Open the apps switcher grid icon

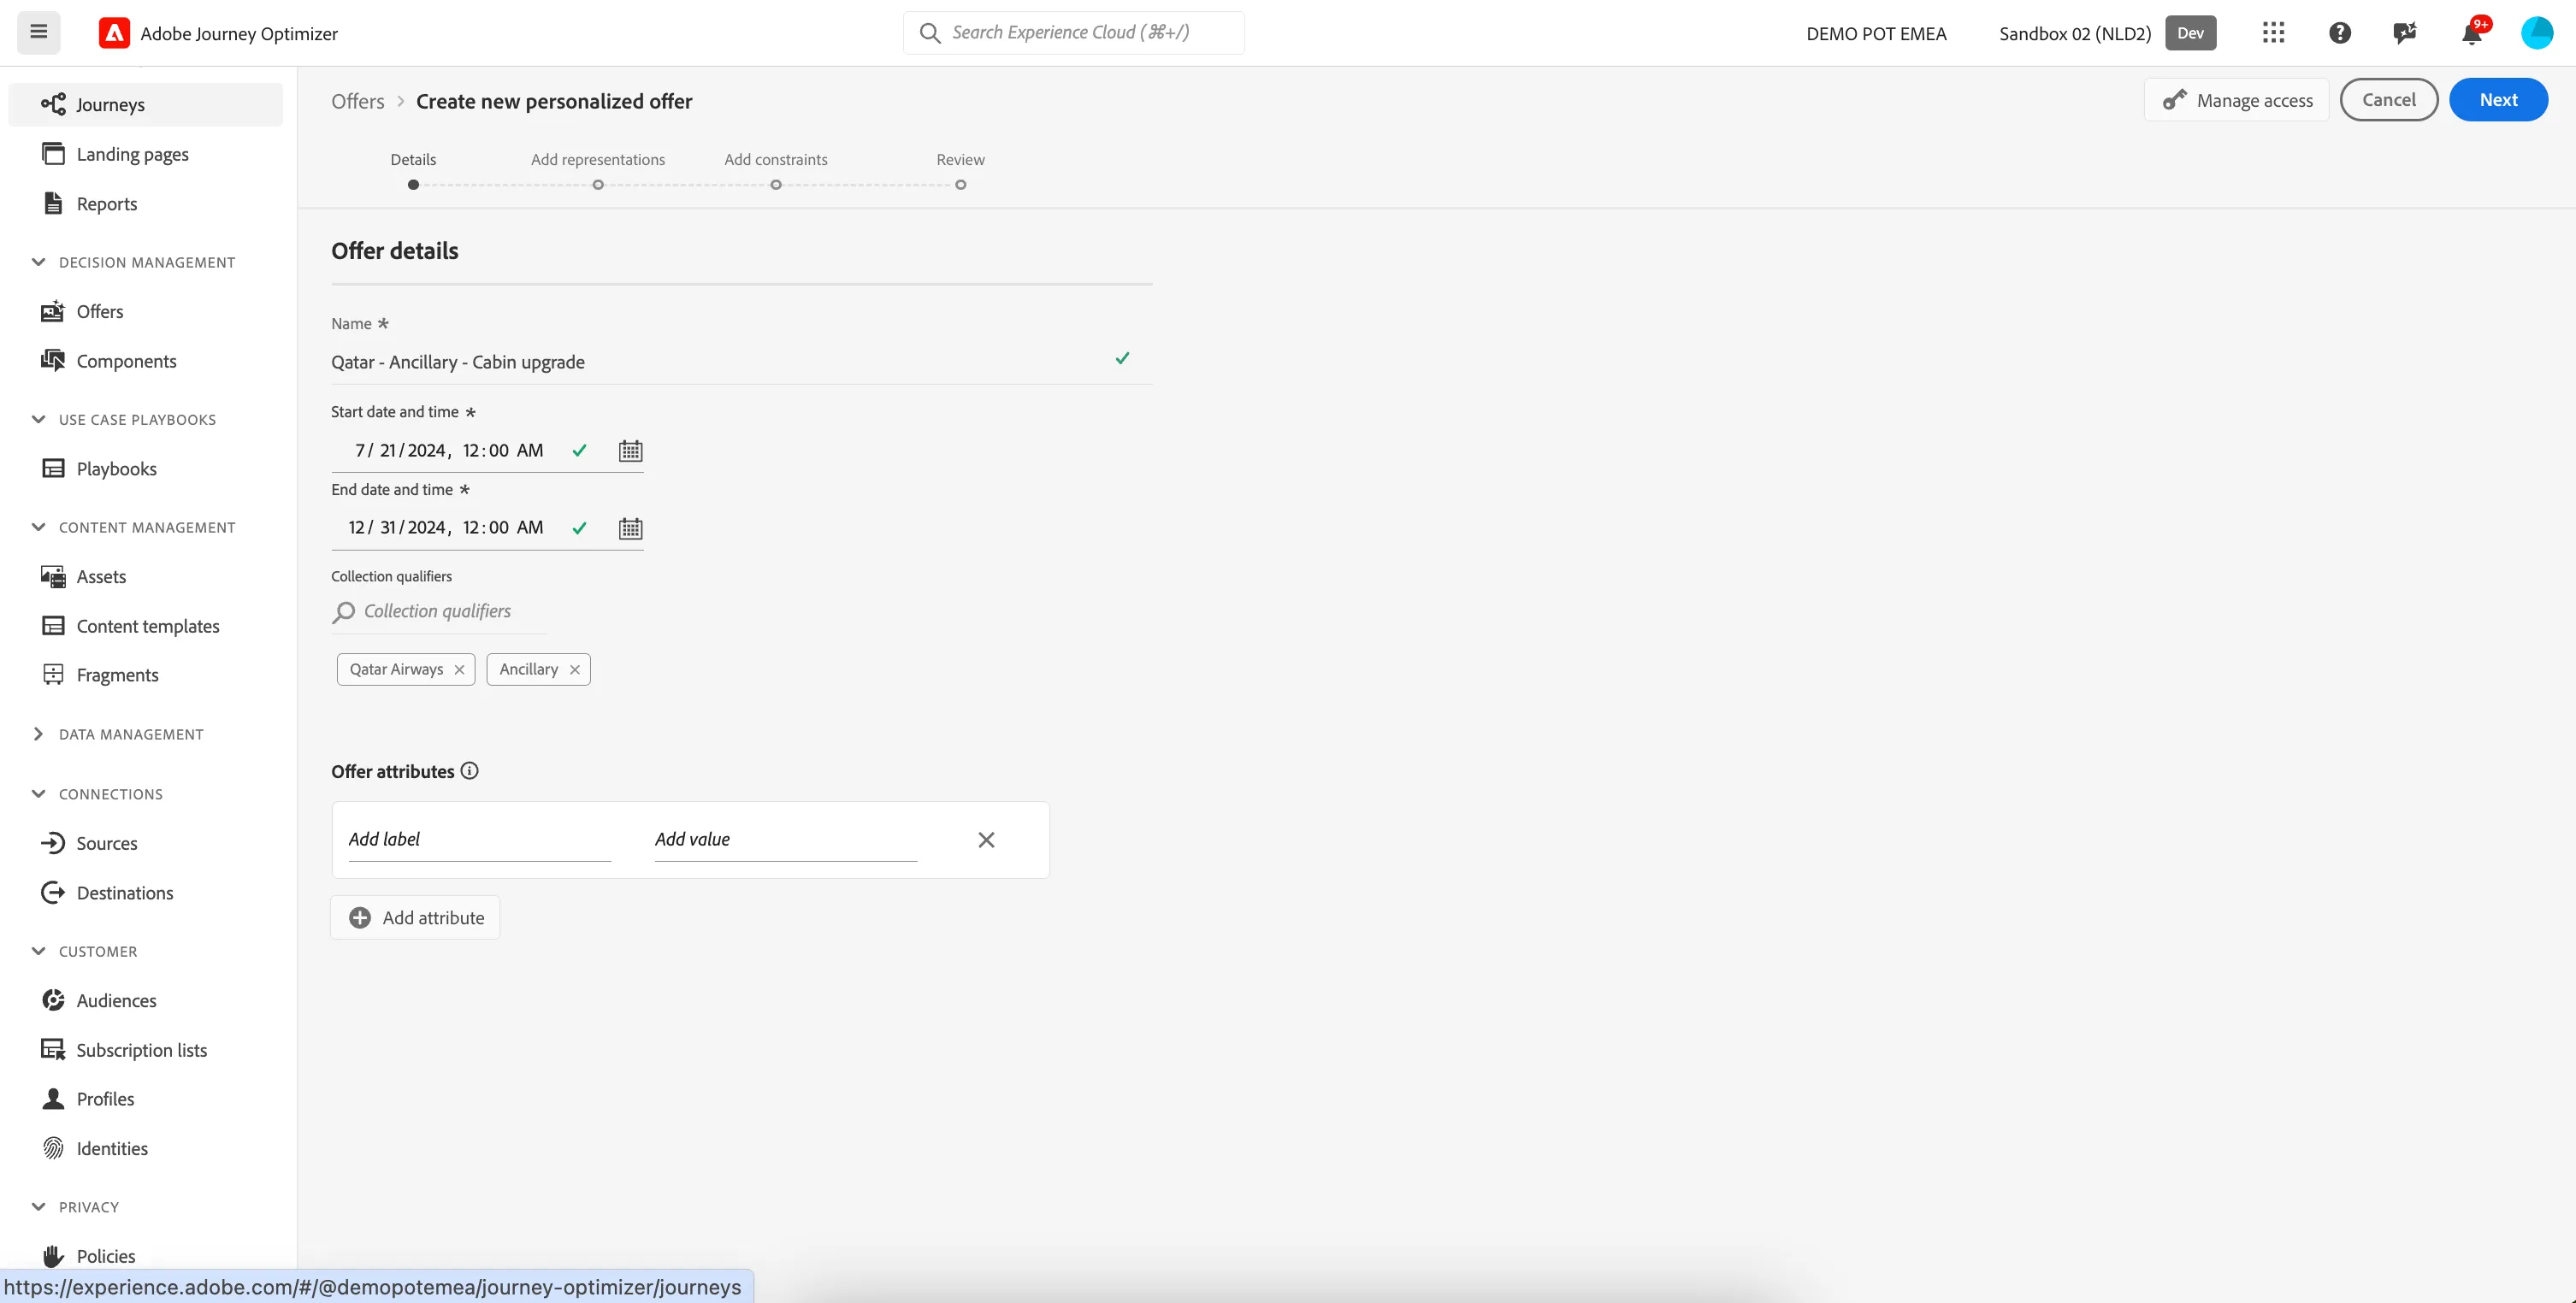tap(2273, 33)
